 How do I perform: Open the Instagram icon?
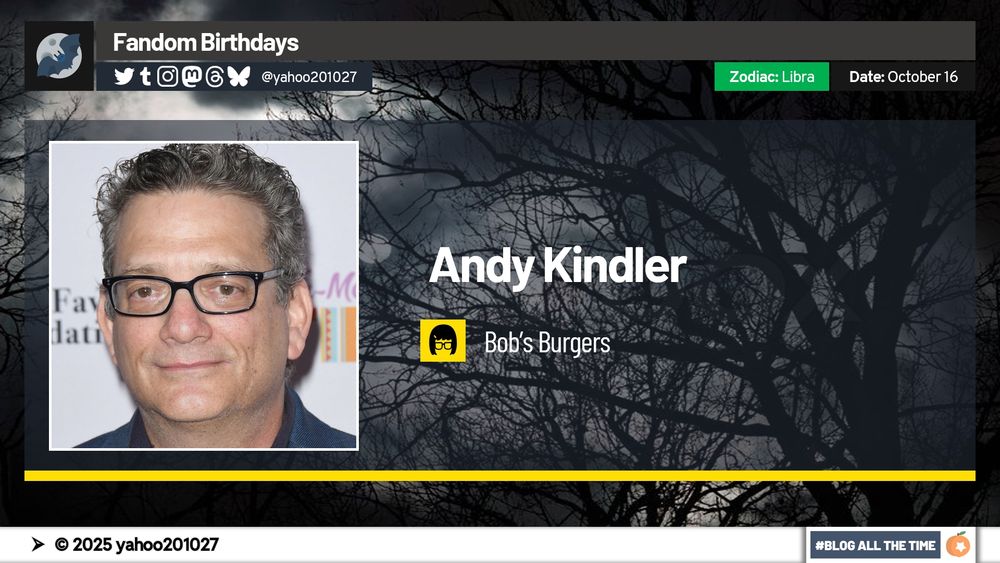coord(168,77)
